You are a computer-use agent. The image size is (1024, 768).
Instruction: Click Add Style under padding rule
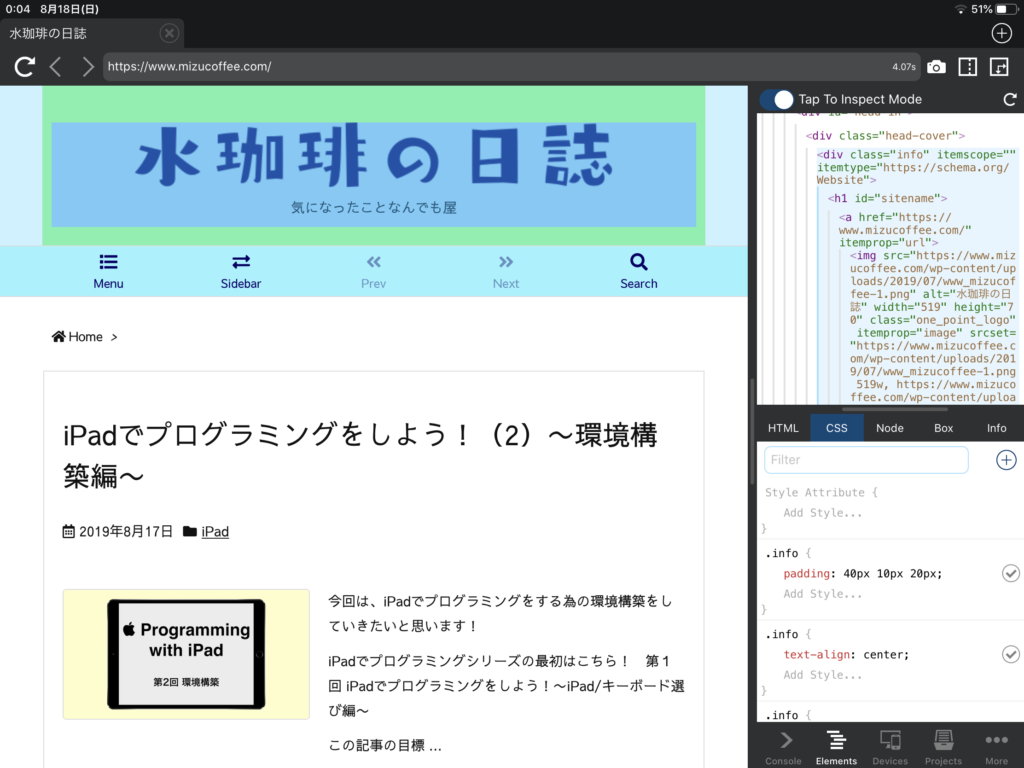point(823,594)
